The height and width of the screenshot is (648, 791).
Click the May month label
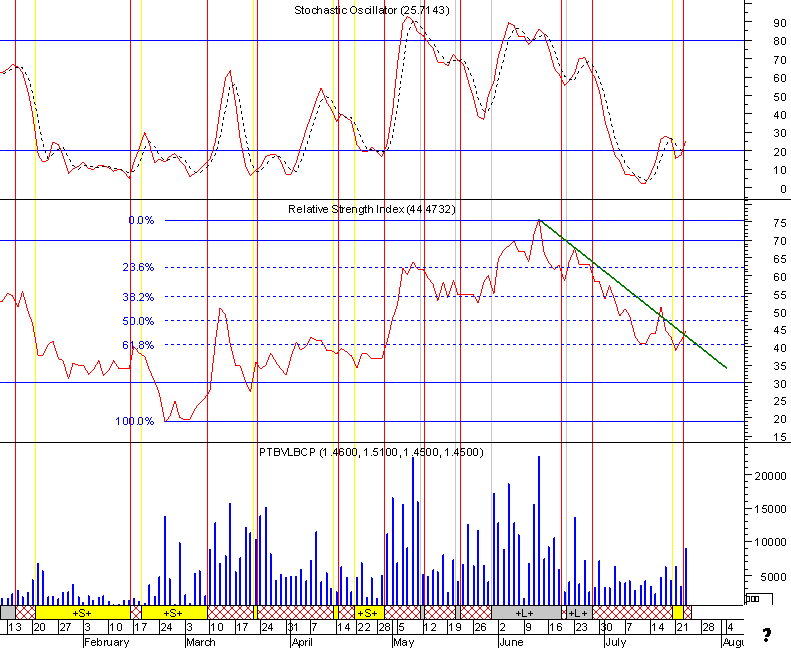(x=404, y=642)
